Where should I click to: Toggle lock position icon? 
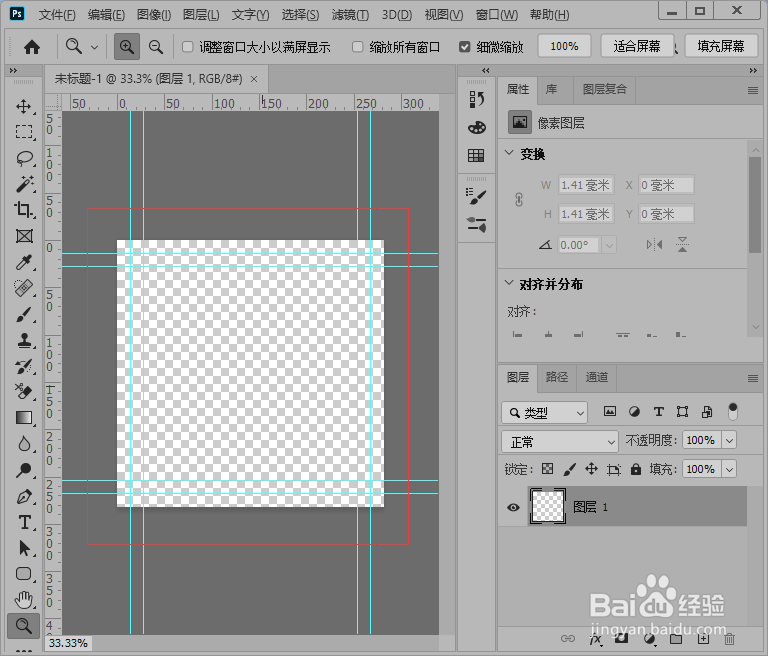click(x=591, y=469)
